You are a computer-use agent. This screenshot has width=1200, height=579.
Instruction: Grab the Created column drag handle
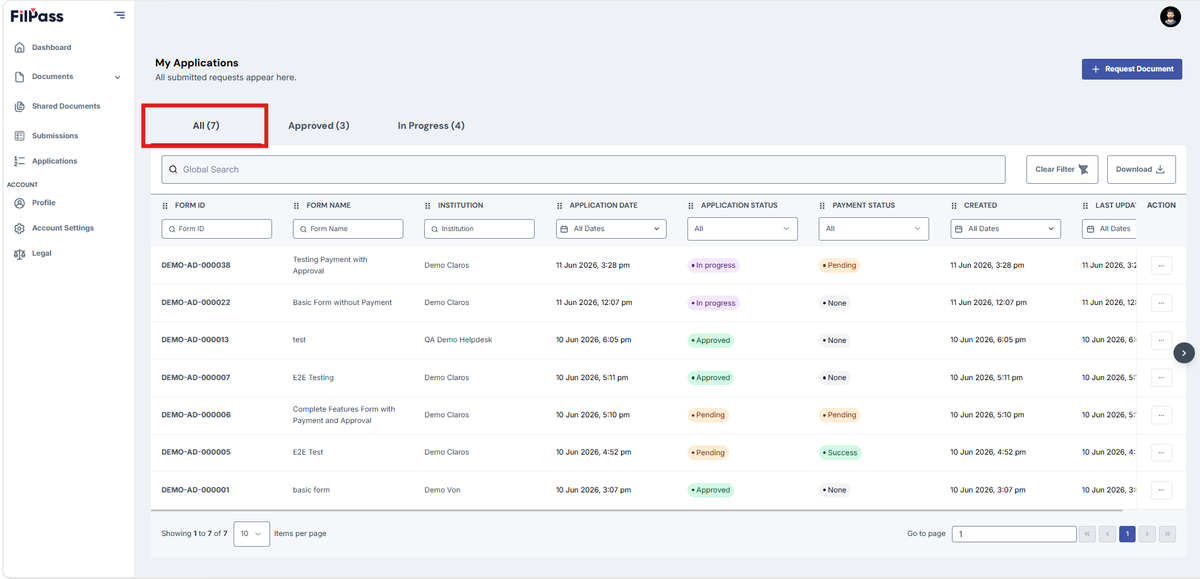(x=954, y=205)
